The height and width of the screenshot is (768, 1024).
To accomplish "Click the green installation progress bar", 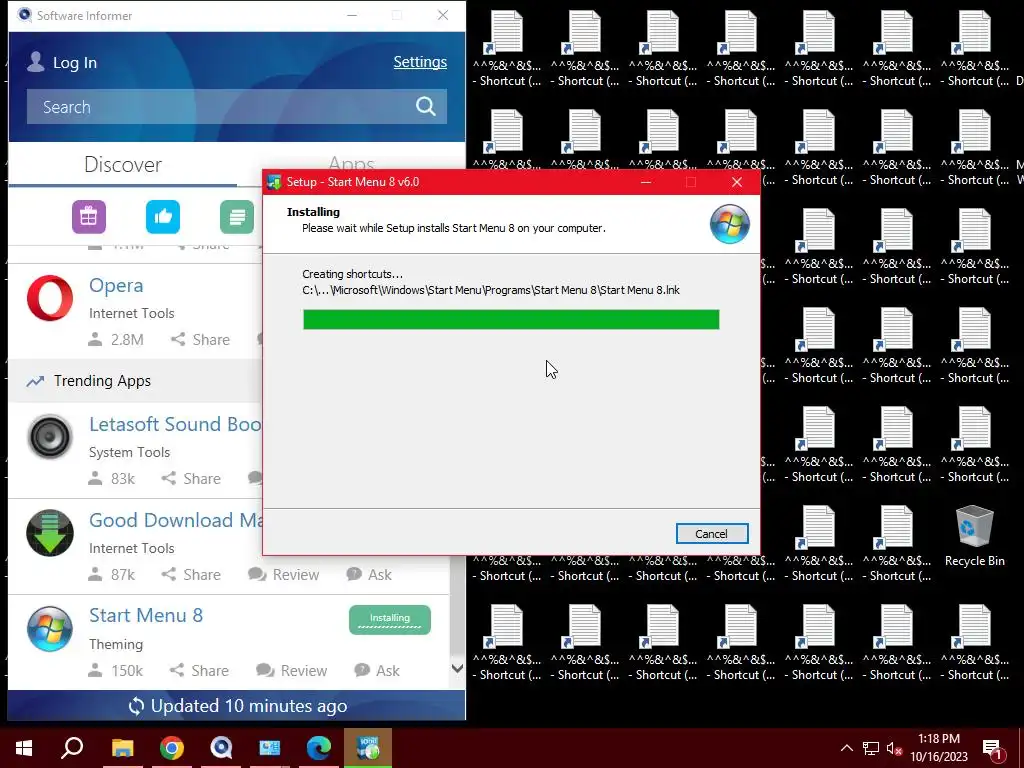I will pos(511,319).
